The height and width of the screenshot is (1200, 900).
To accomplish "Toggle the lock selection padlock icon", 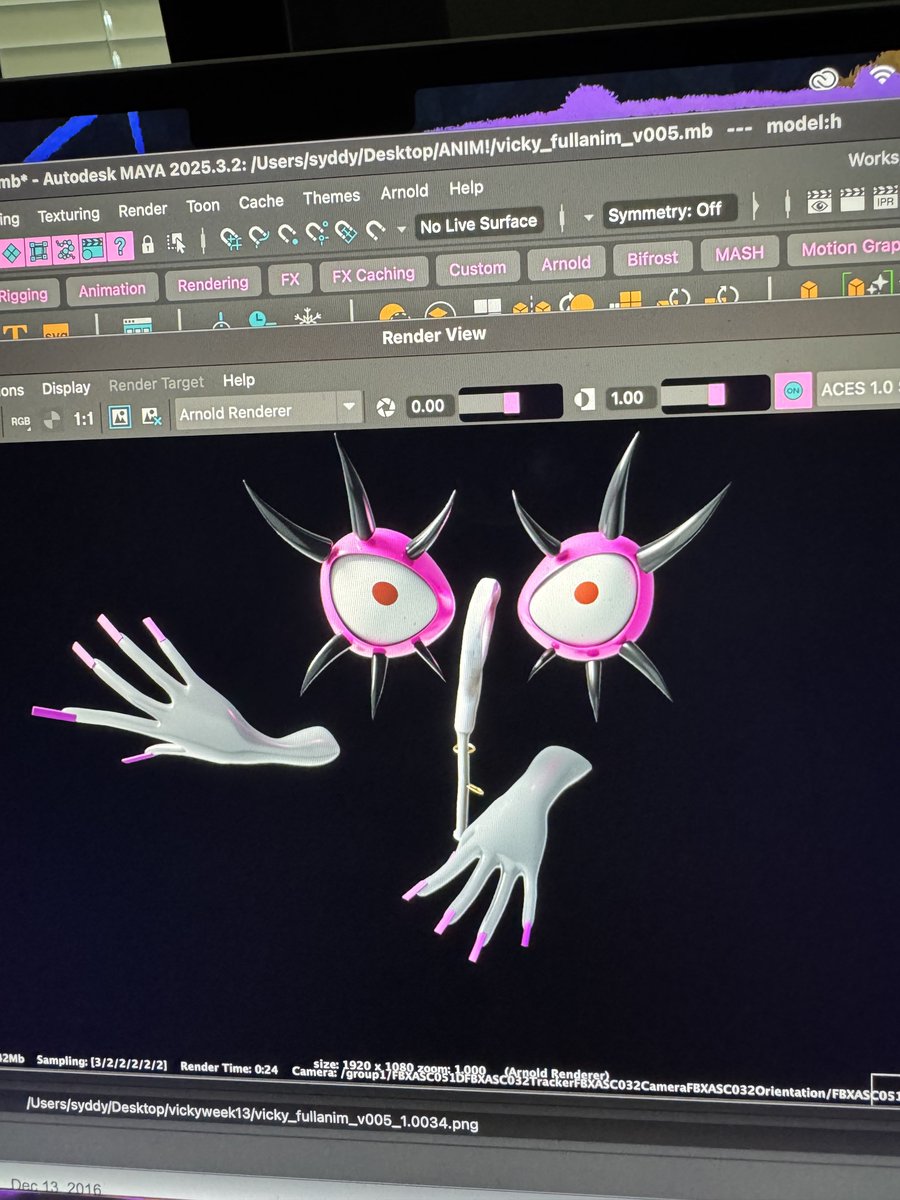I will [x=147, y=244].
